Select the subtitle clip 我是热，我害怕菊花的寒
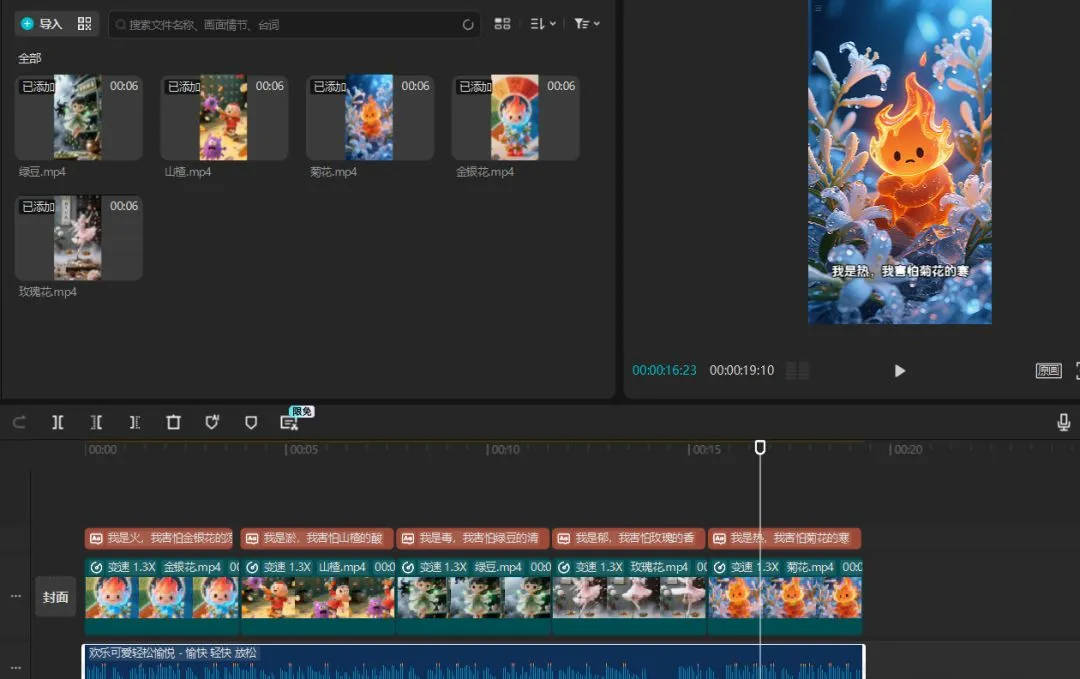The height and width of the screenshot is (679, 1080). 785,538
